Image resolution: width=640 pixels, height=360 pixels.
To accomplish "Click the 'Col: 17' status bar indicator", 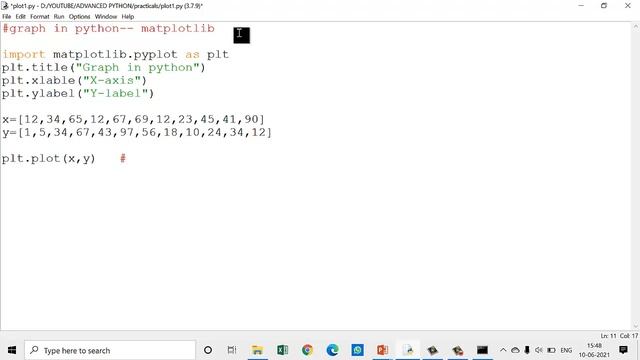I will [x=629, y=336].
